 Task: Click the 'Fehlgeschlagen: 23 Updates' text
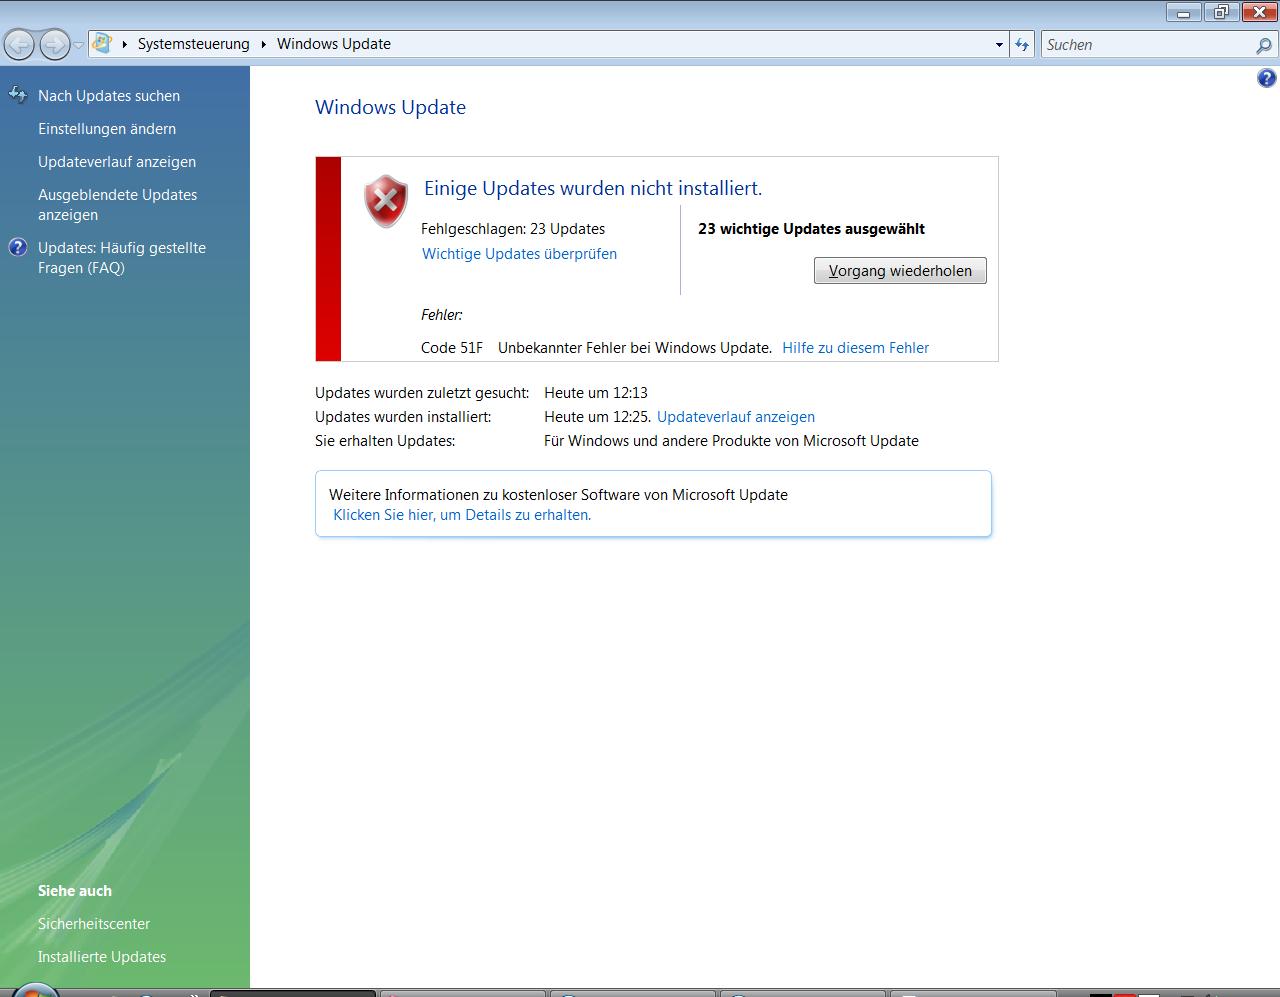point(513,229)
